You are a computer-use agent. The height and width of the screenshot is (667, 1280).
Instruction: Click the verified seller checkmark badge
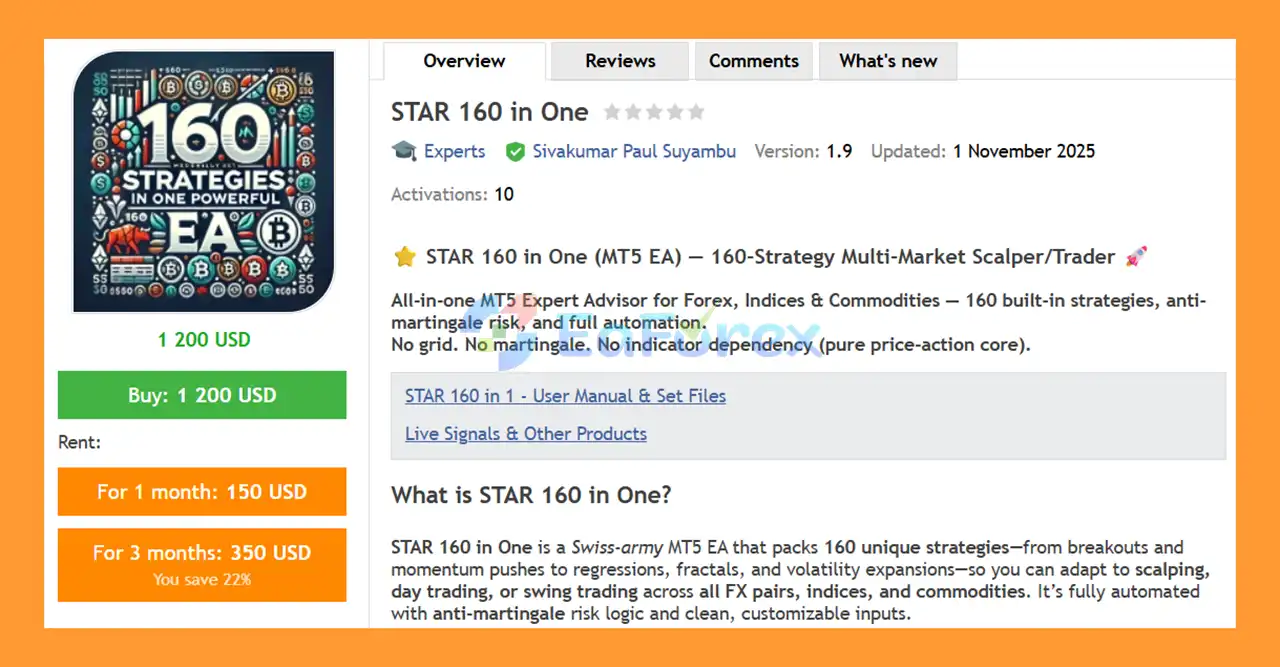[516, 151]
